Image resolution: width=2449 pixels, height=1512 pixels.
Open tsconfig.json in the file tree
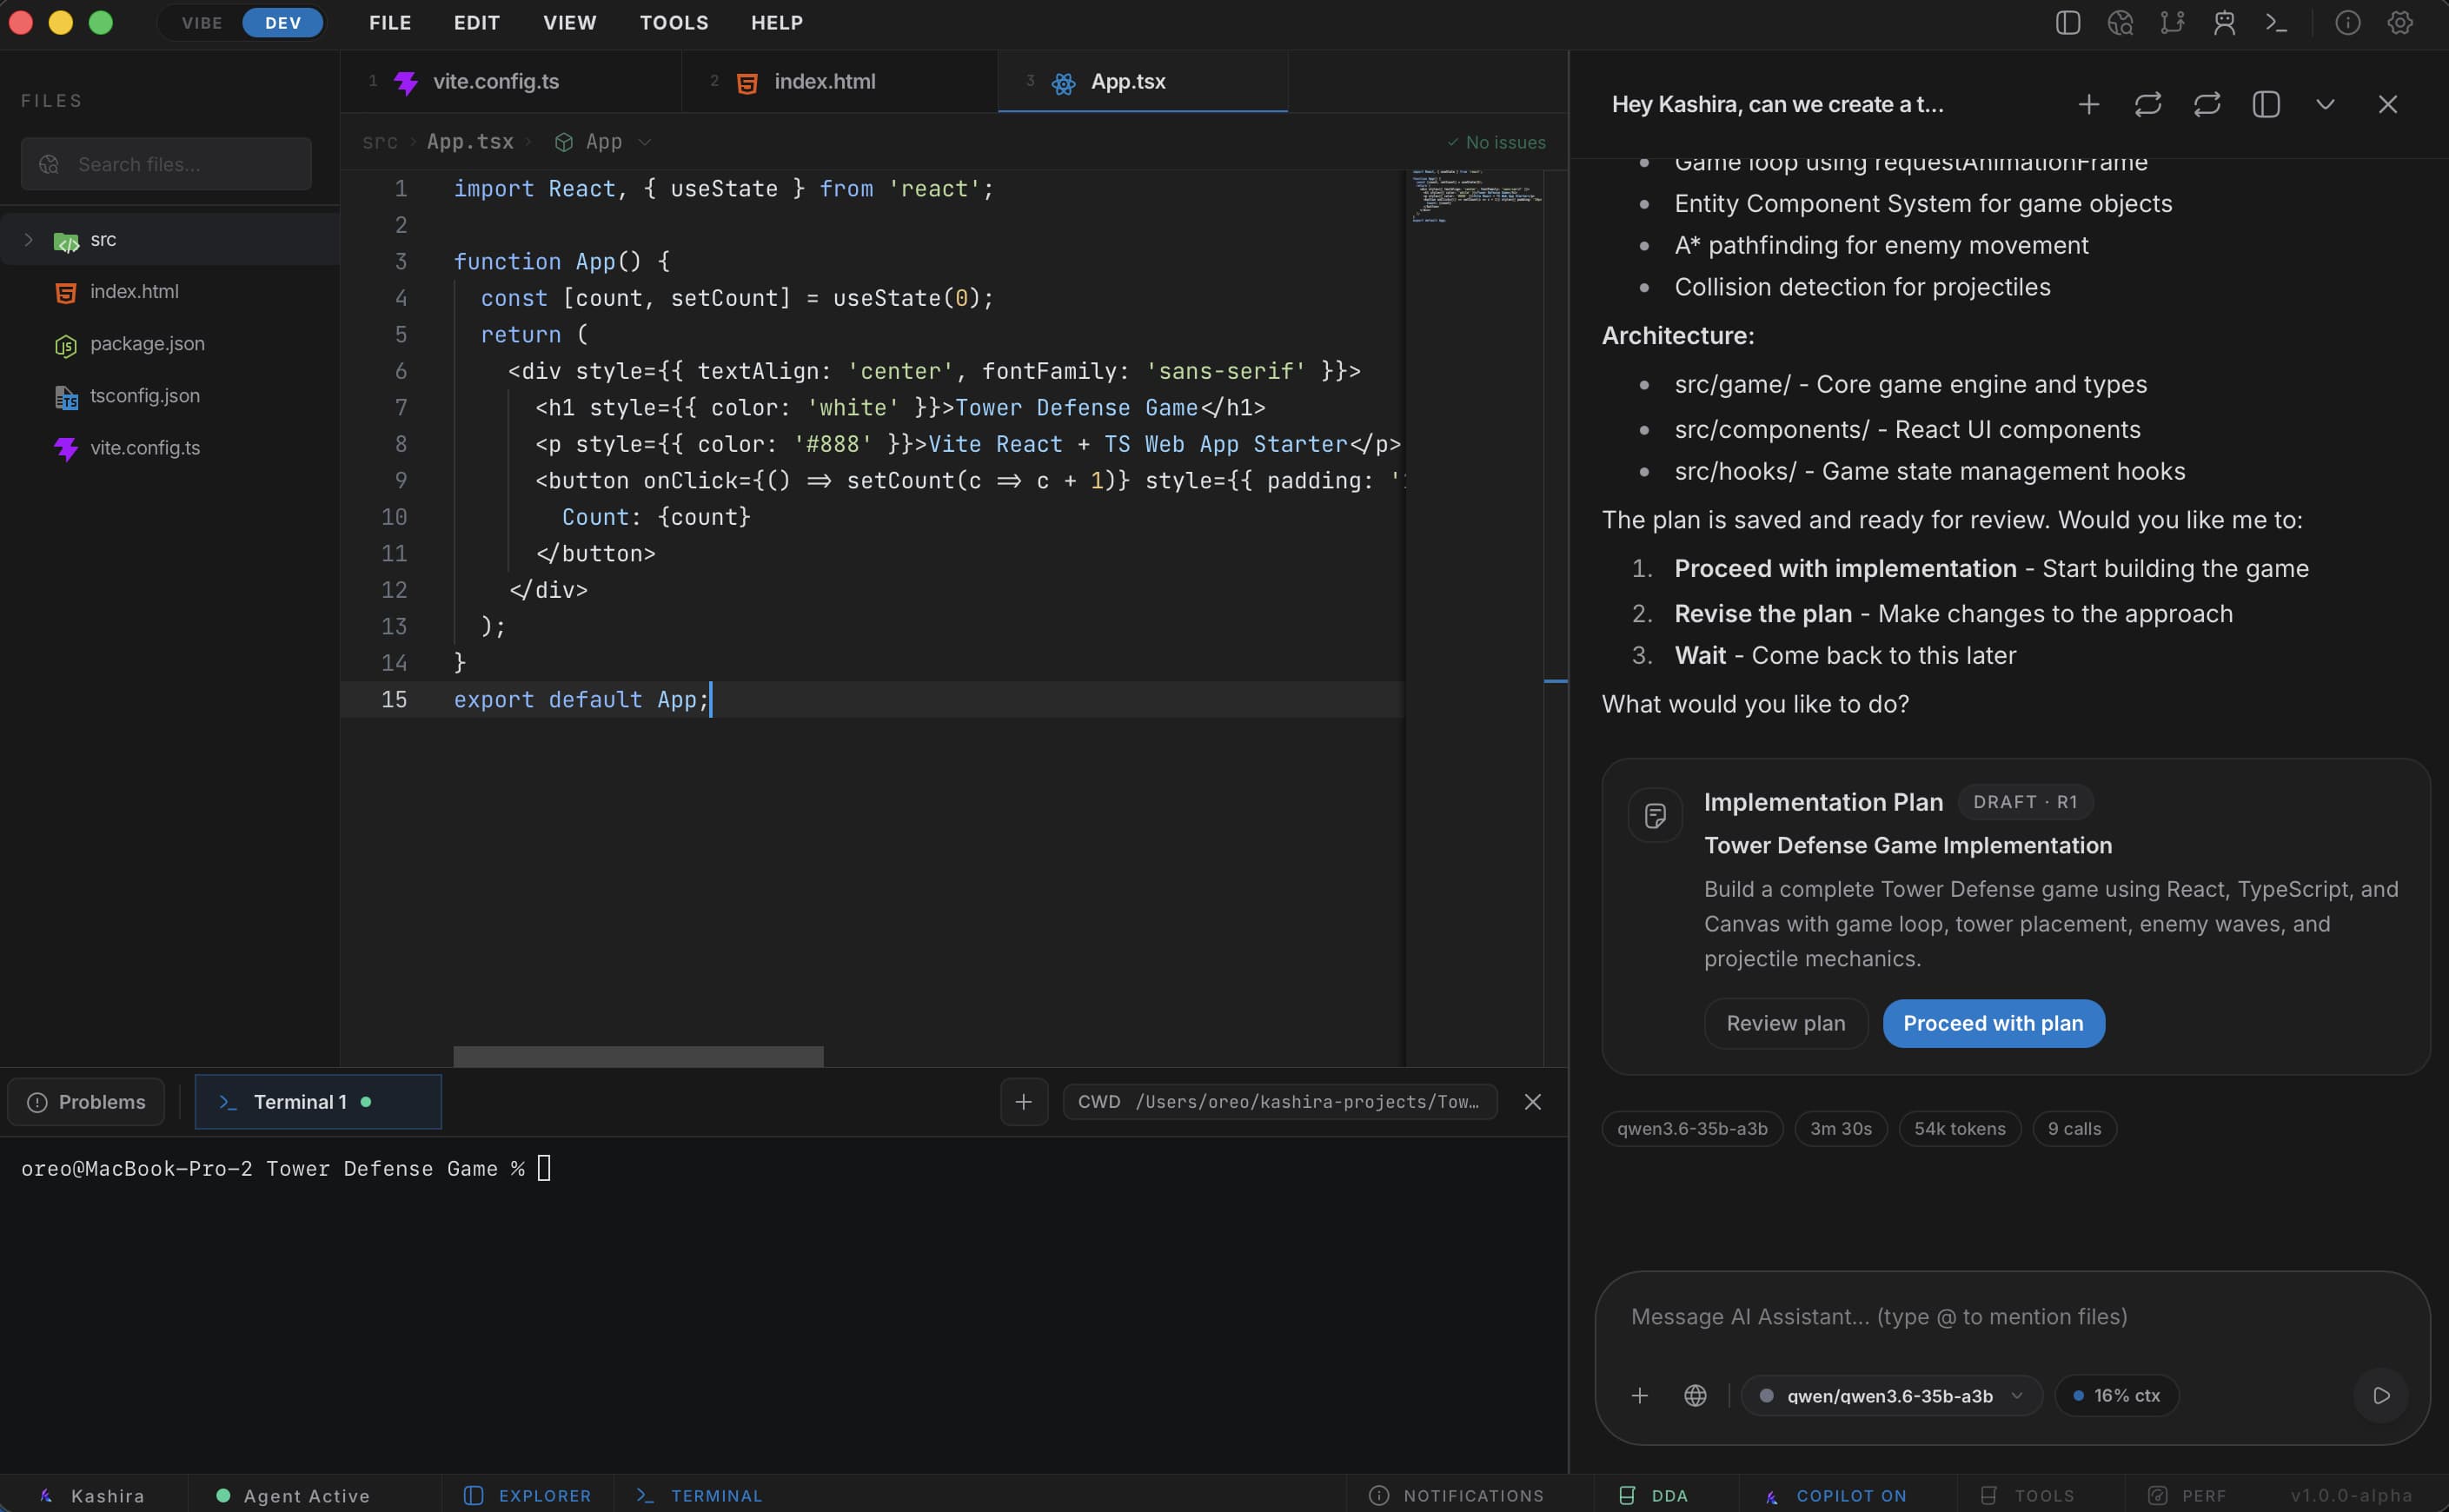[170, 395]
